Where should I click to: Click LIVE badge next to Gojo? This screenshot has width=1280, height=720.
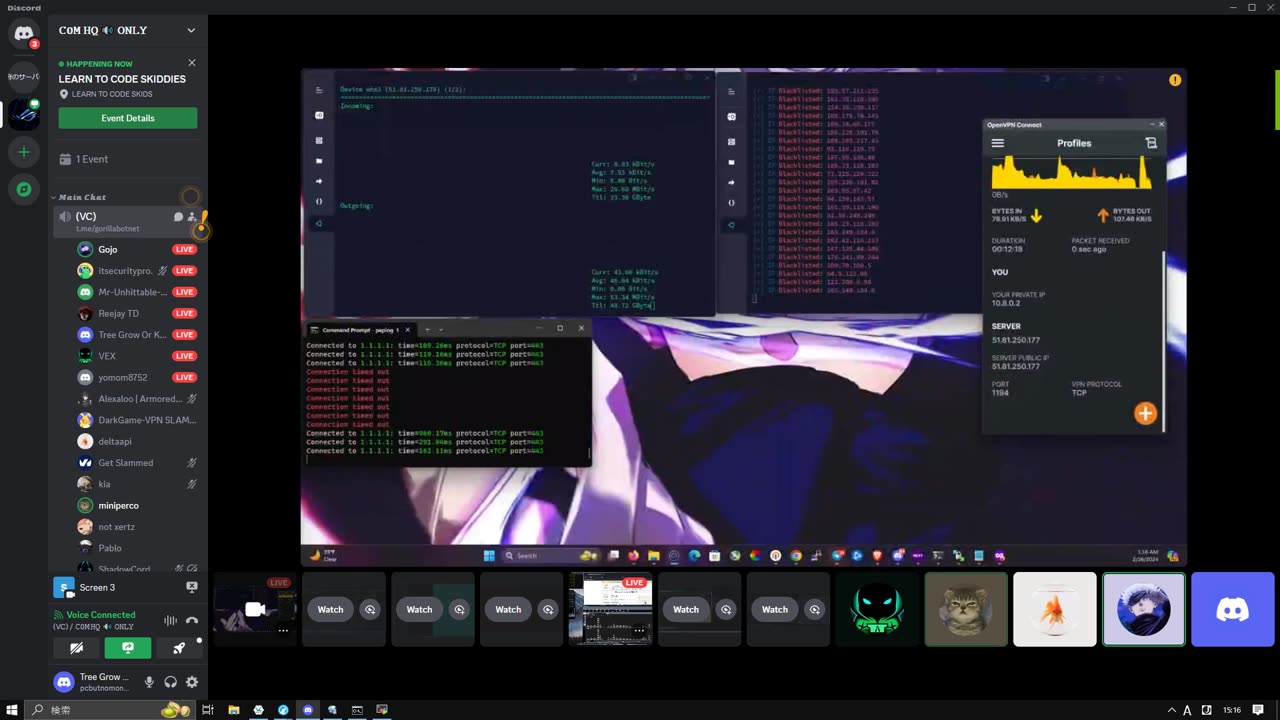pyautogui.click(x=184, y=249)
